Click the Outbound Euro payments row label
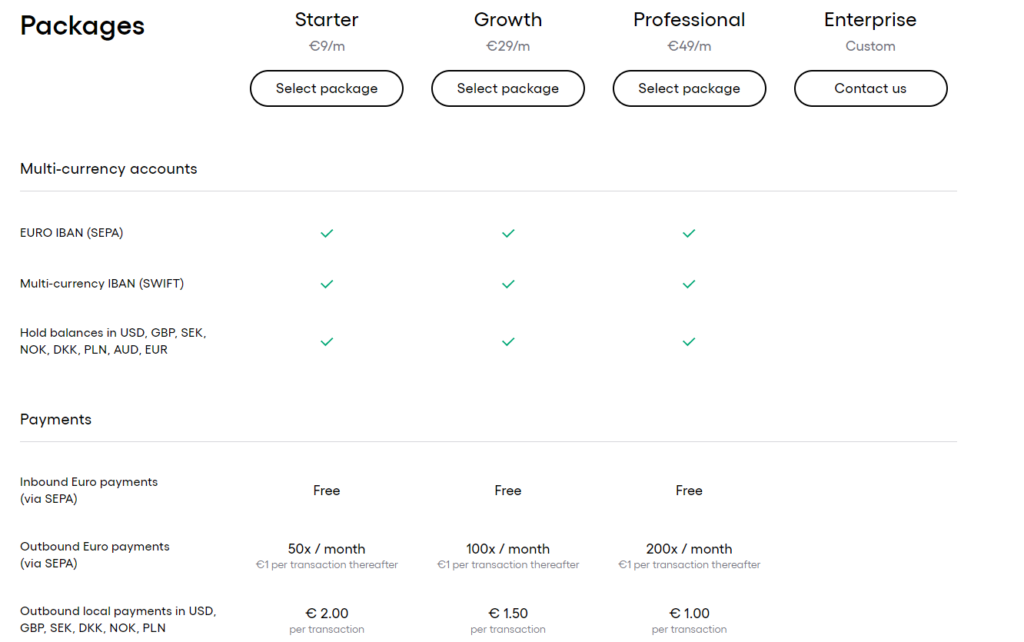Screen dimensions: 1024x642 pyautogui.click(x=95, y=555)
